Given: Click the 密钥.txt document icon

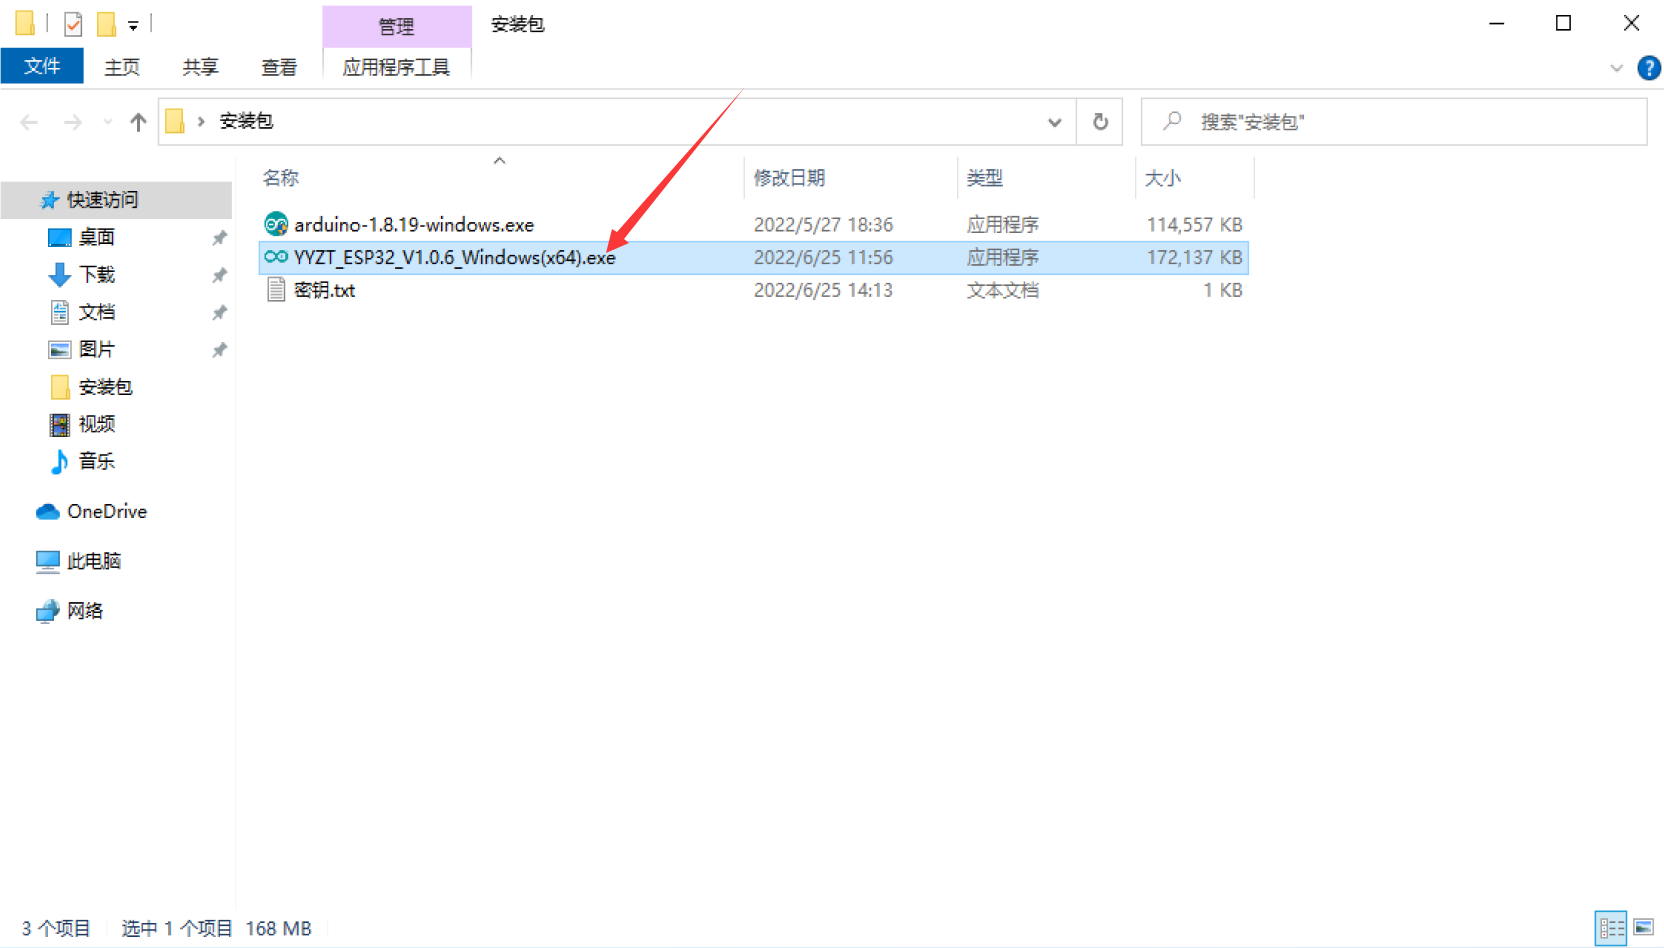Looking at the screenshot, I should point(276,290).
